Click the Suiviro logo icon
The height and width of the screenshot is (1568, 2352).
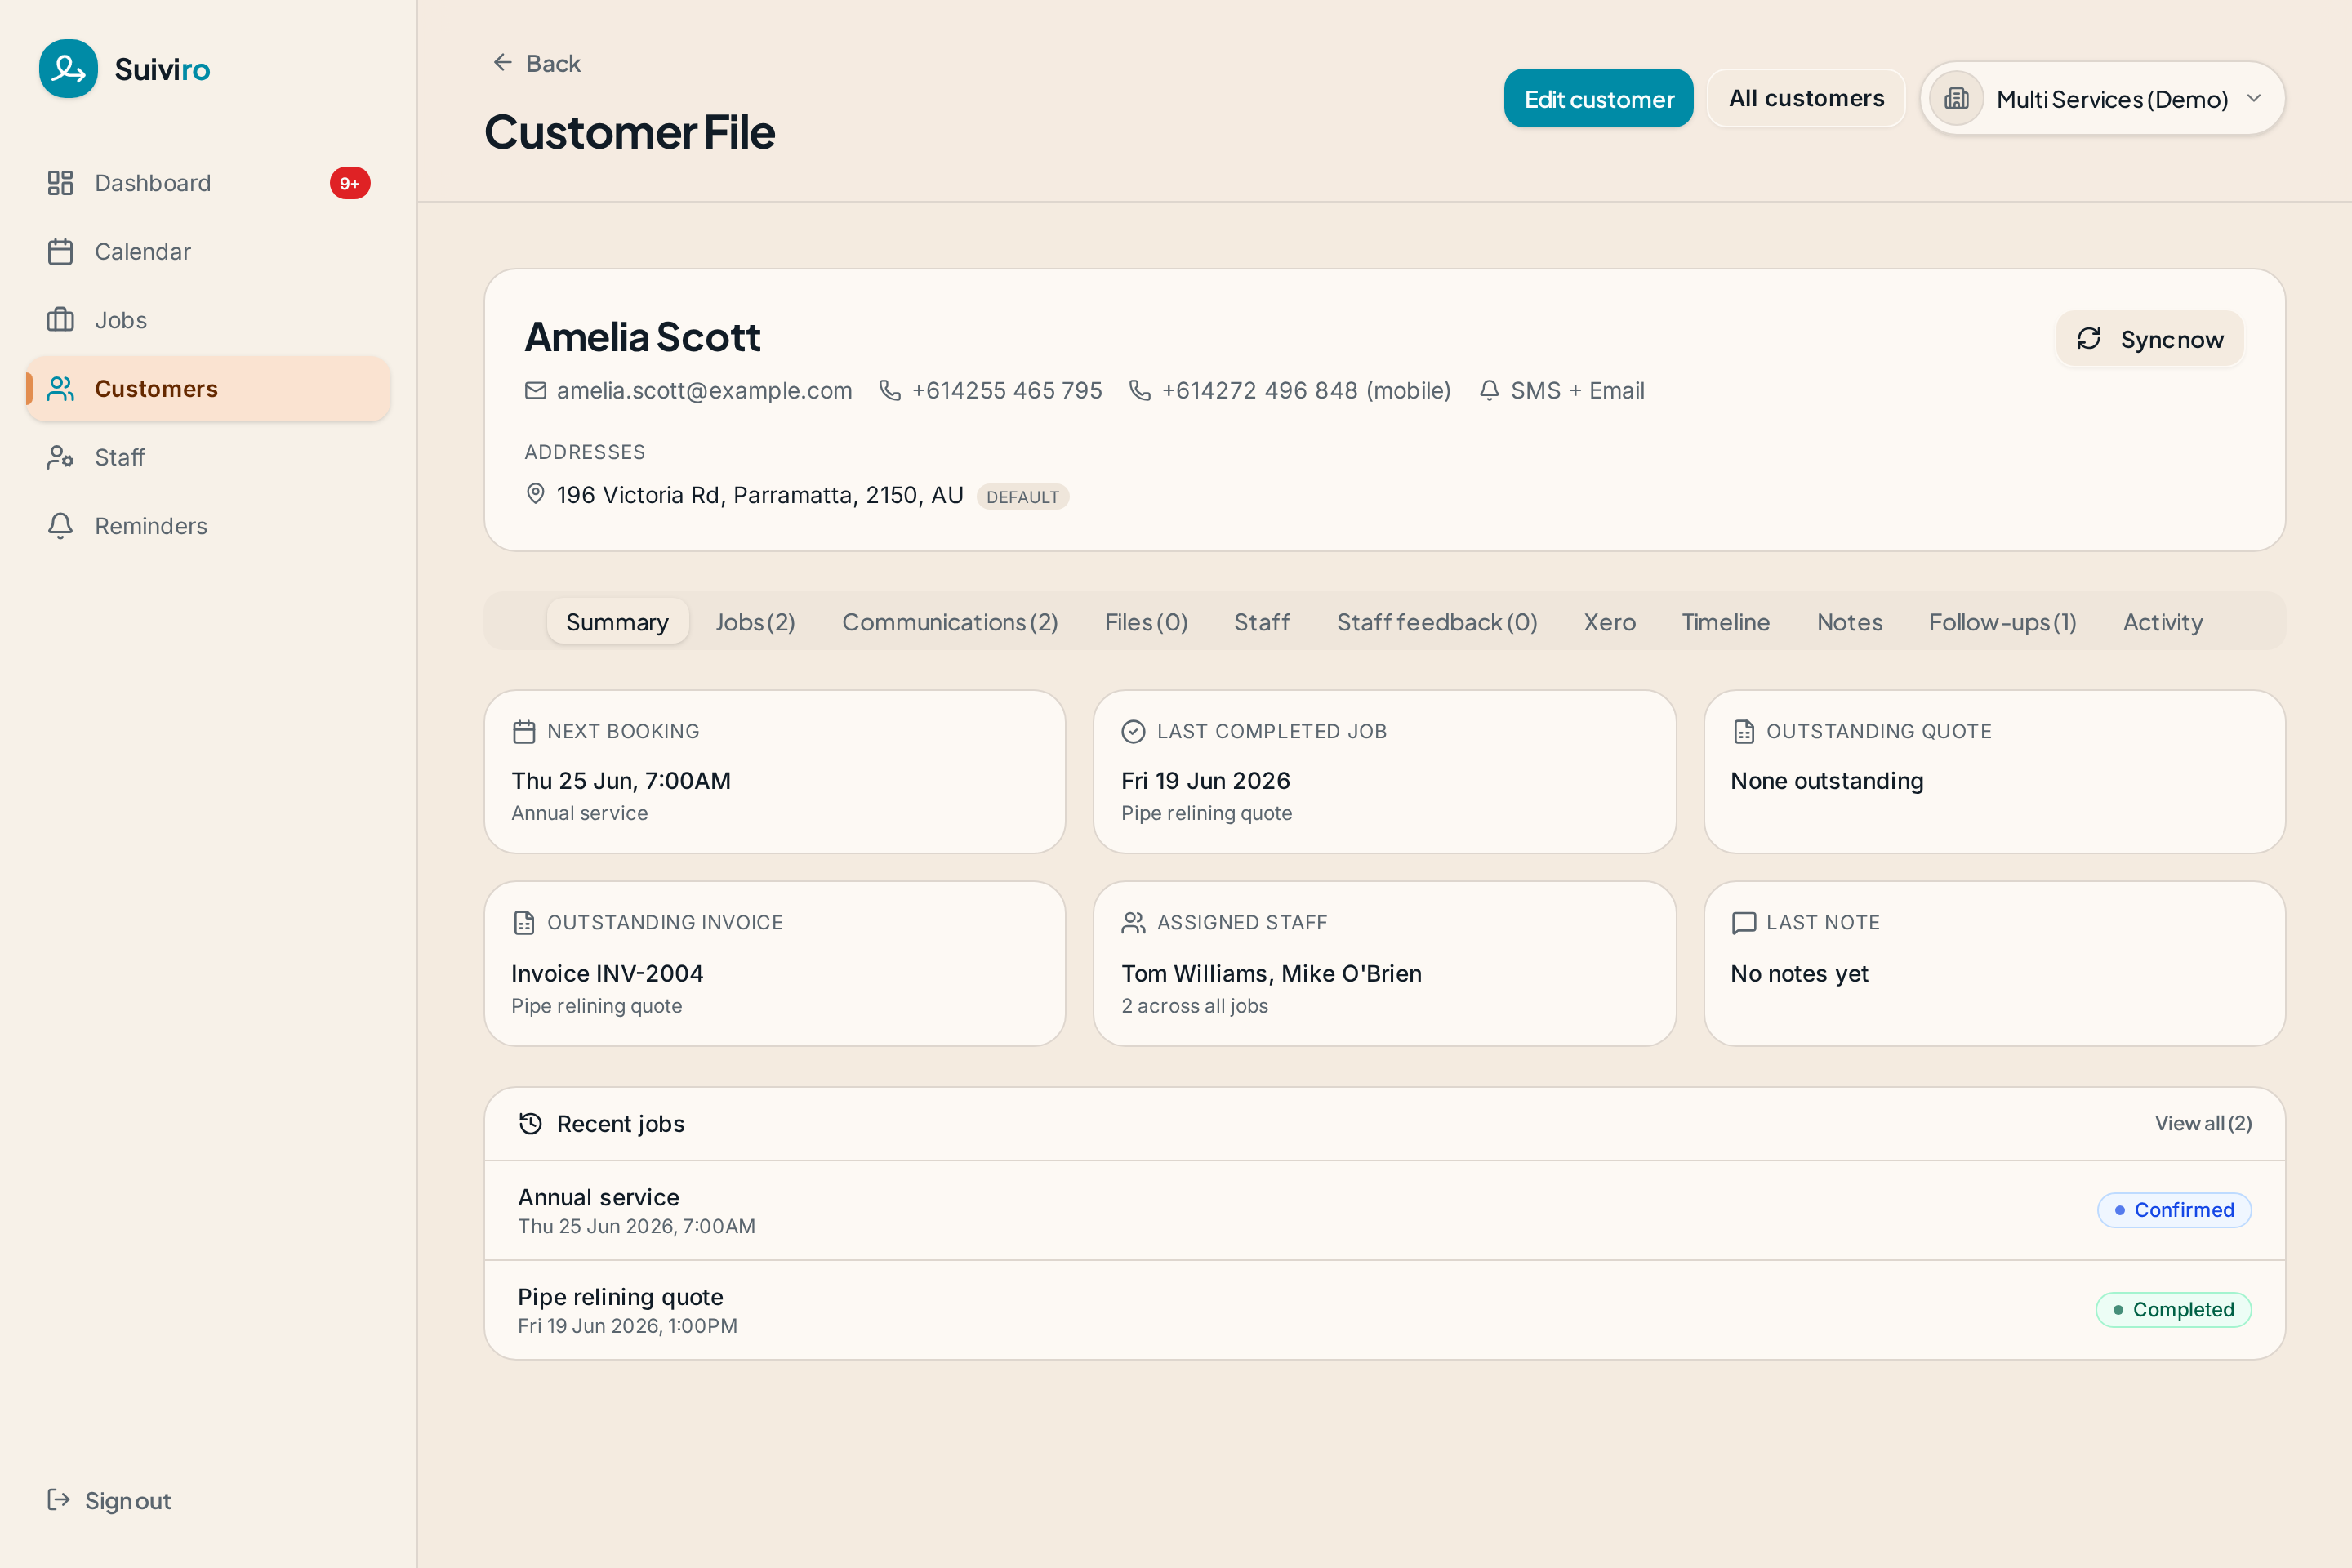click(x=68, y=69)
